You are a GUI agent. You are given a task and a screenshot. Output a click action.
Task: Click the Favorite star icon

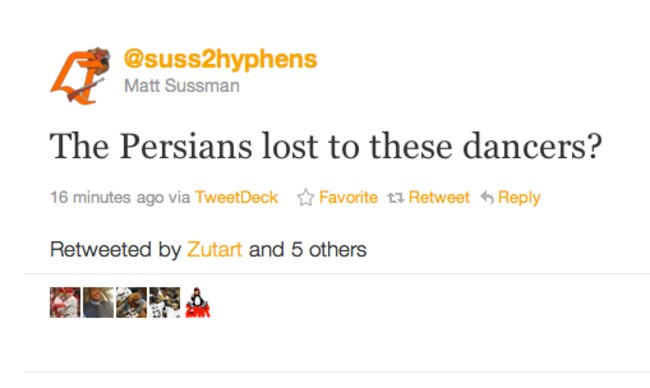[306, 197]
